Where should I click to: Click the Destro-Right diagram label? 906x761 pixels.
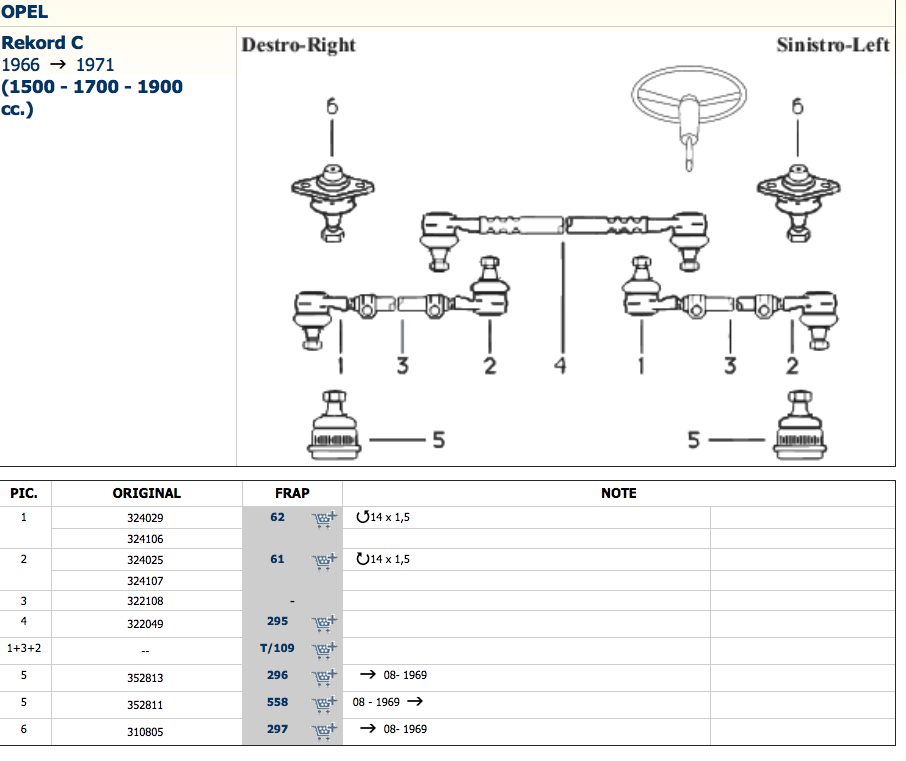[x=298, y=45]
